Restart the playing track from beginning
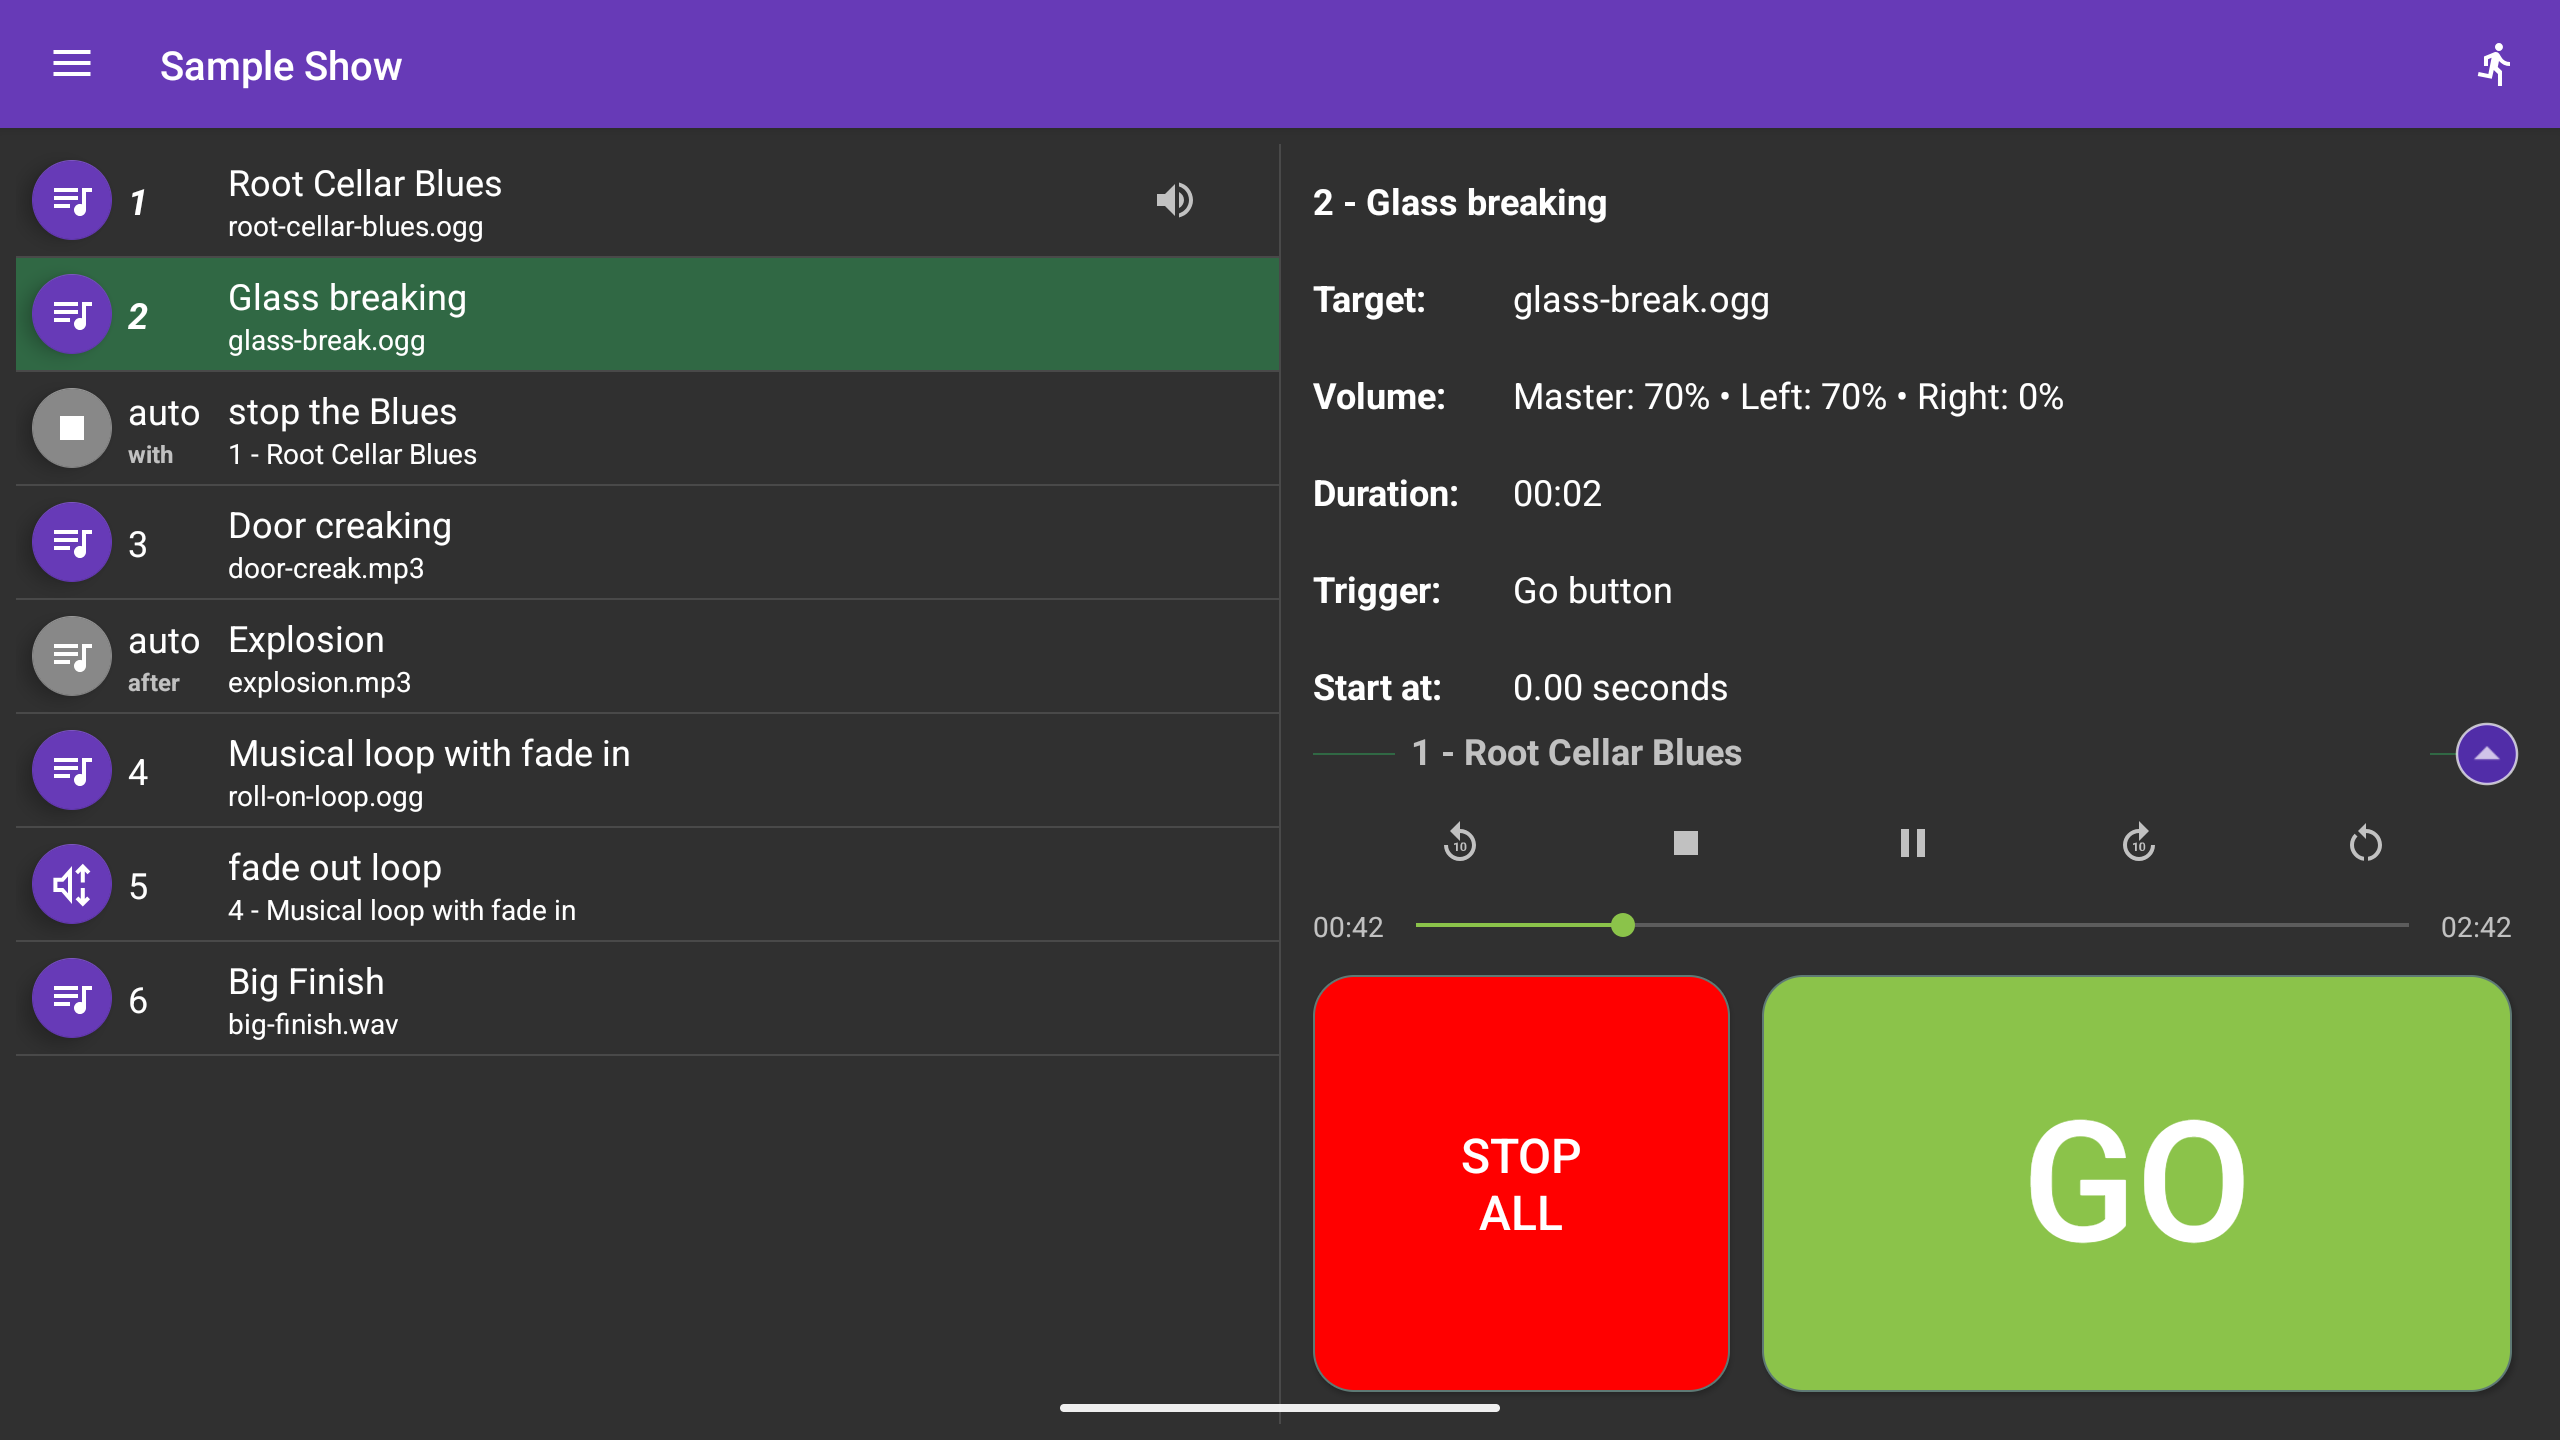Image resolution: width=2560 pixels, height=1440 pixels. point(2366,843)
